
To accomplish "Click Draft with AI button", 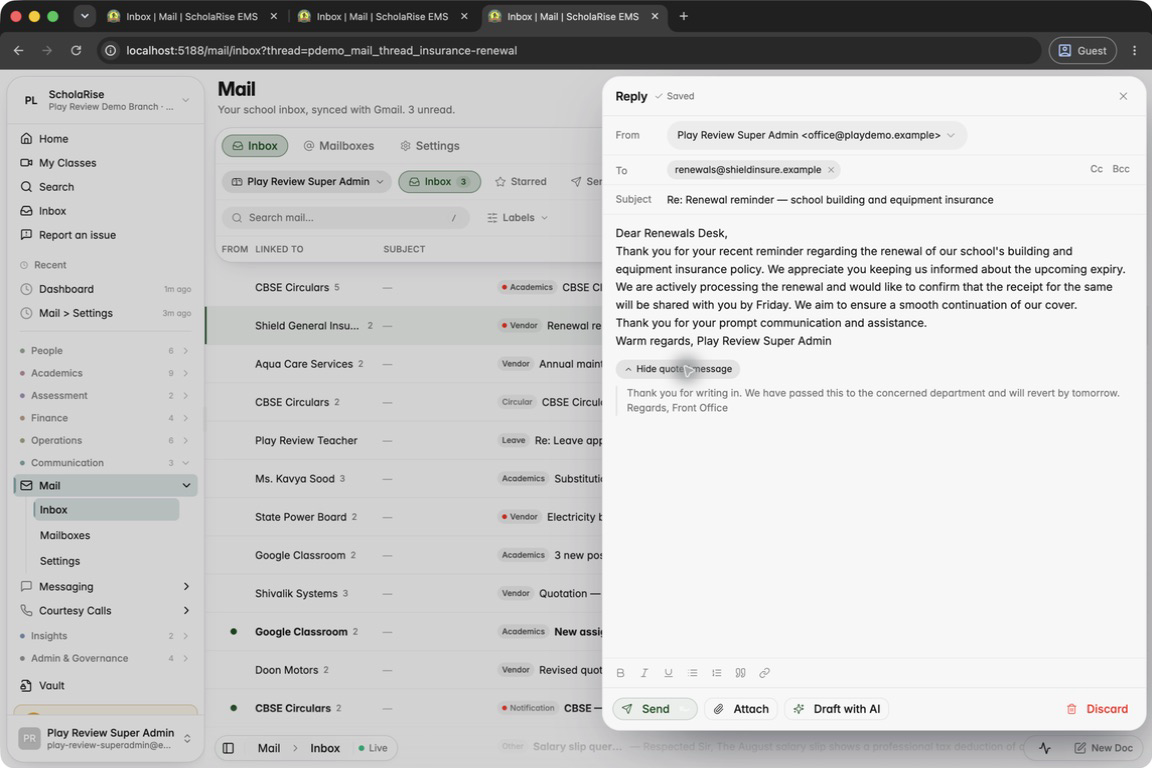I will click(836, 708).
